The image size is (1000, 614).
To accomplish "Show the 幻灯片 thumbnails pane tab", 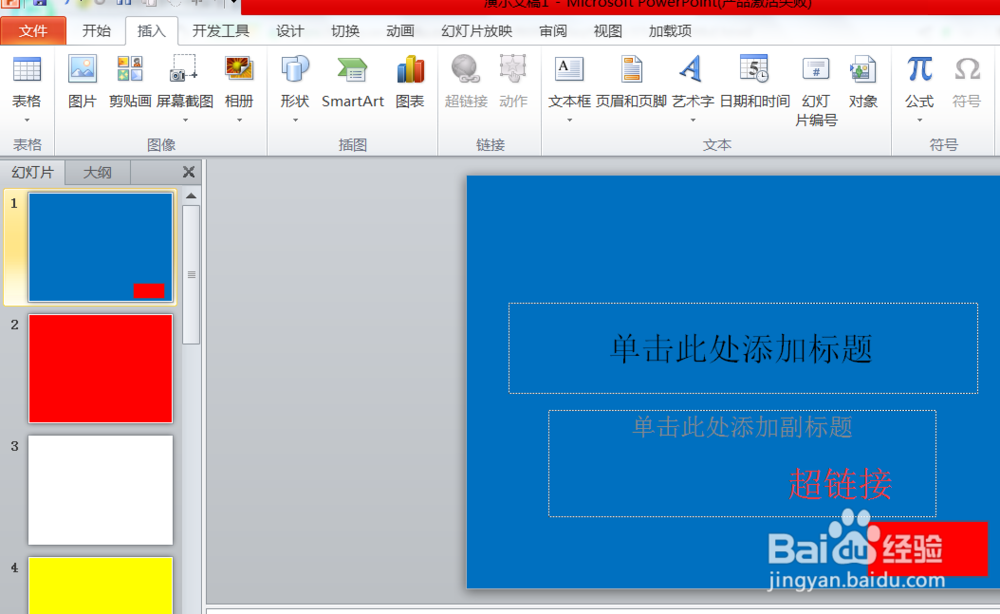I will [x=33, y=172].
